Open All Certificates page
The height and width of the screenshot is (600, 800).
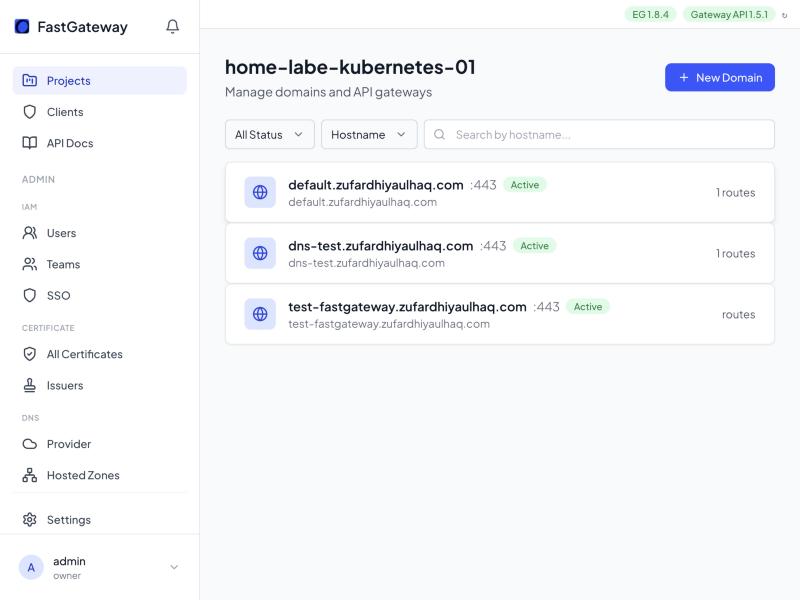click(99, 354)
